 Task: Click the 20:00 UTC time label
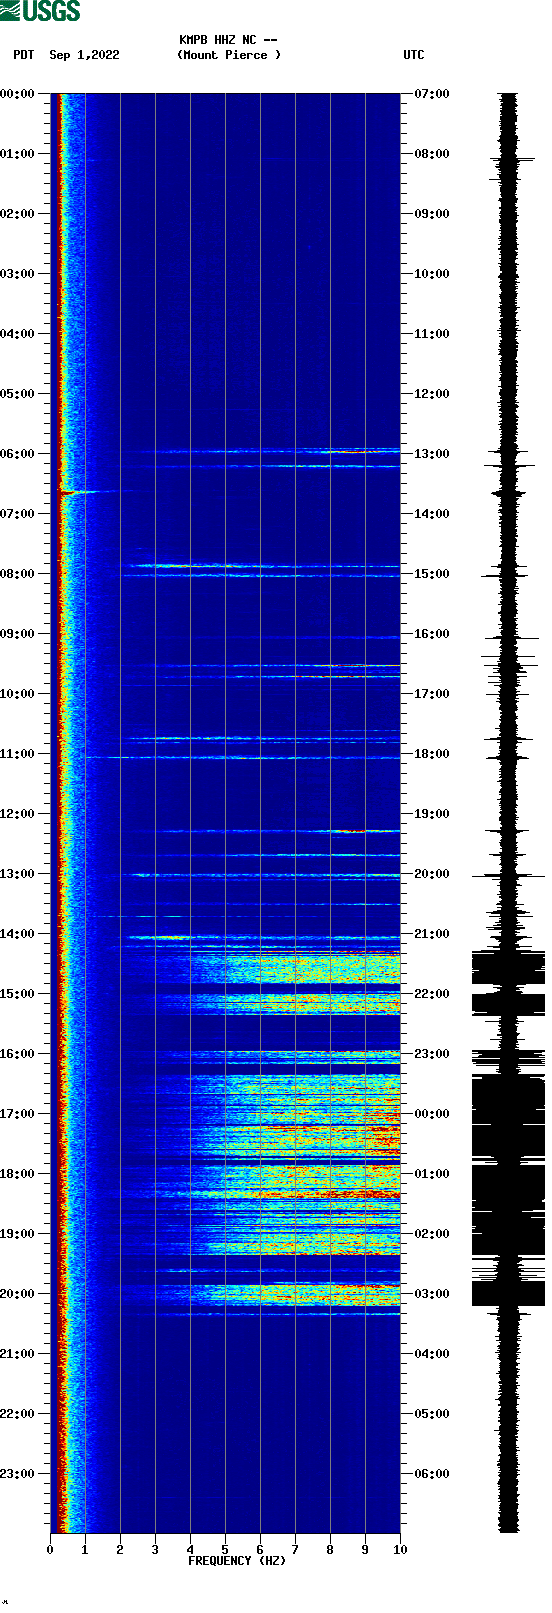432,874
